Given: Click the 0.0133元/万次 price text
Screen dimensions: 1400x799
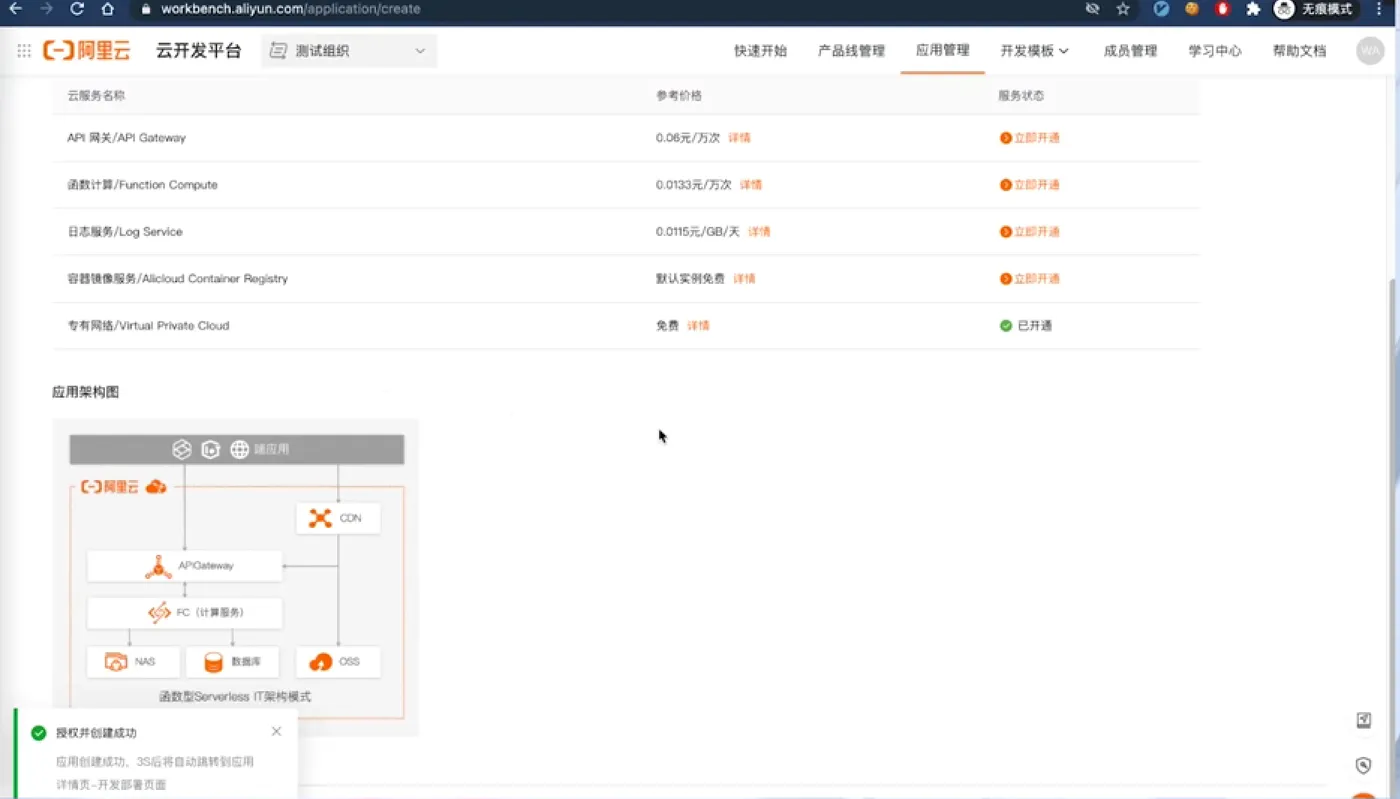Looking at the screenshot, I should pyautogui.click(x=694, y=185).
